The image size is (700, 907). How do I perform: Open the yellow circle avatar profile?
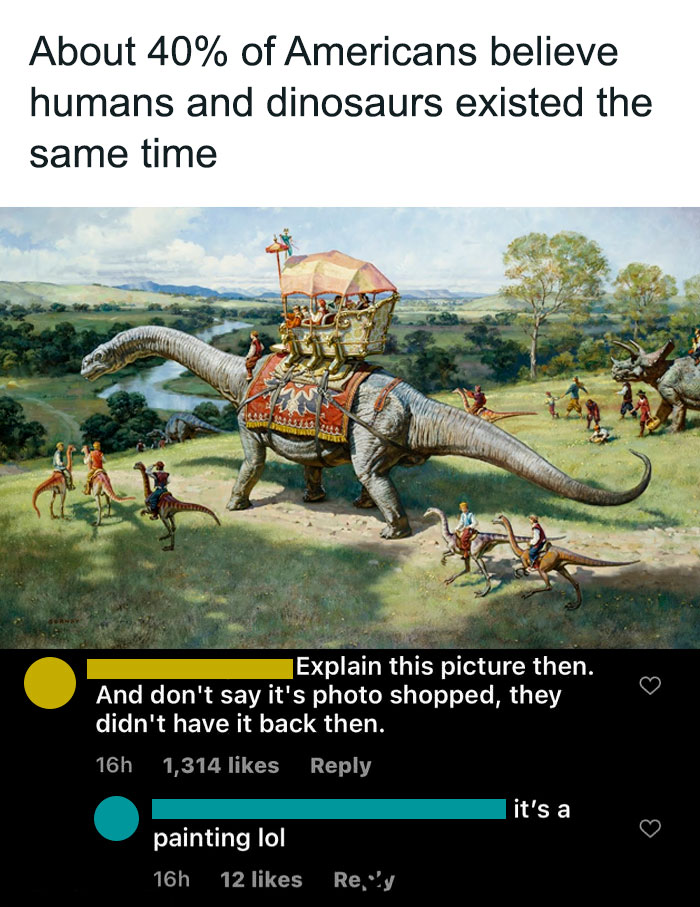pos(49,684)
